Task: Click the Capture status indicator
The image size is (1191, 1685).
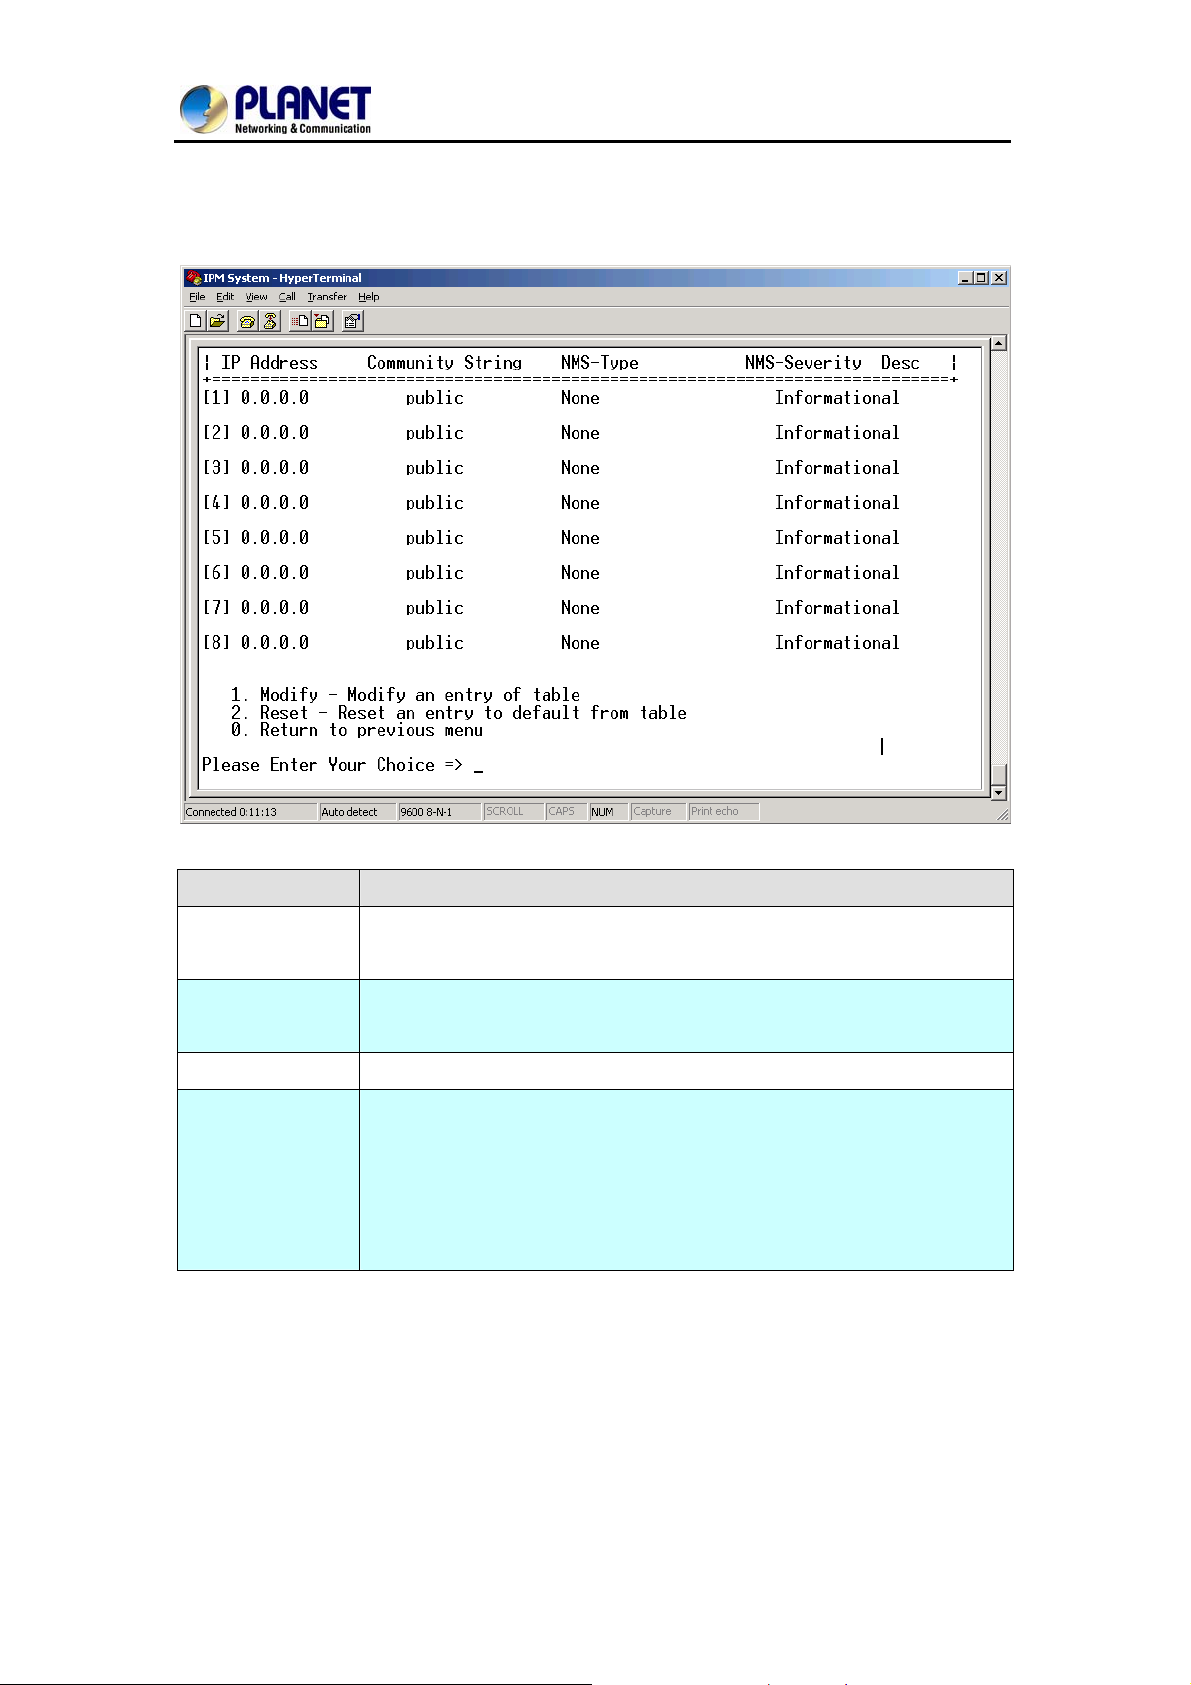Action: coord(658,812)
